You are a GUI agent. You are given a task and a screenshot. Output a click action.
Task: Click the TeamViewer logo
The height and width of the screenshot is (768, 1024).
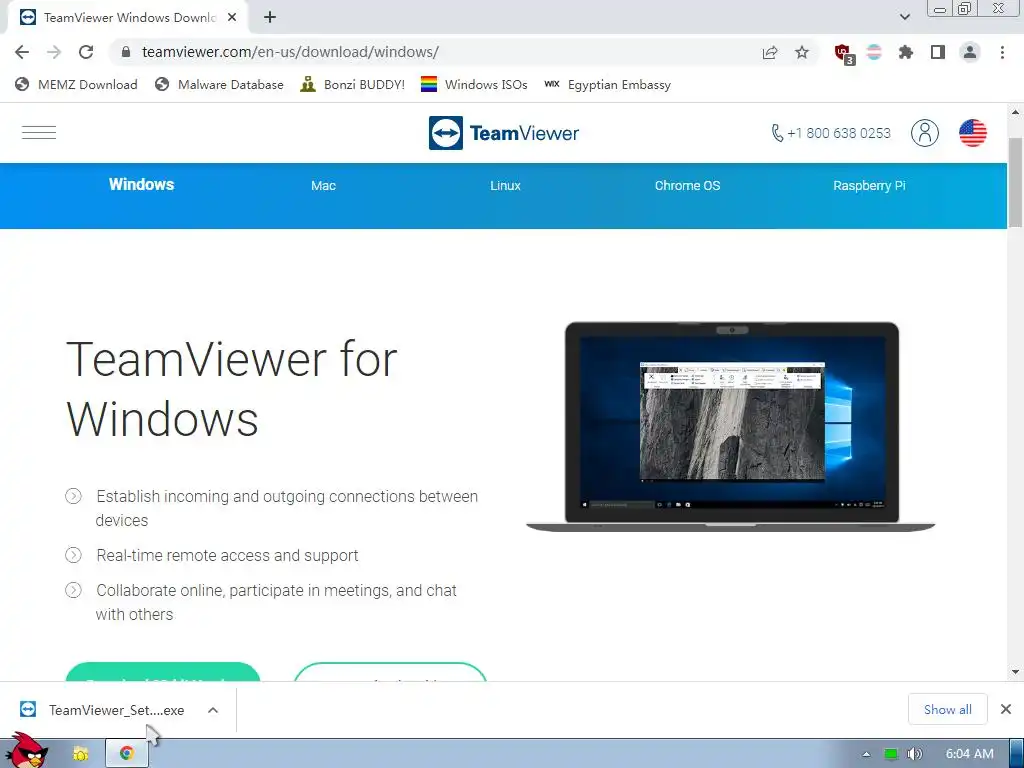[504, 133]
